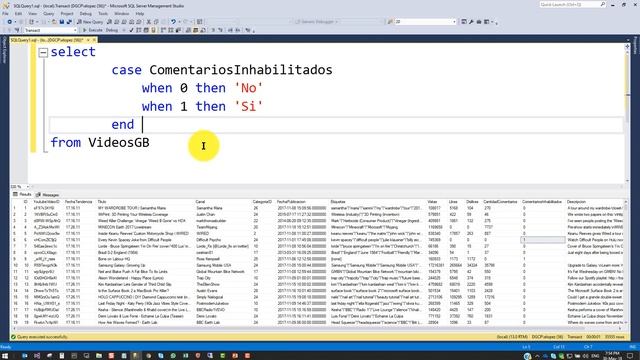Click the Navigate Backward icon
Screen dimensions: 640x360
[x=10, y=22]
